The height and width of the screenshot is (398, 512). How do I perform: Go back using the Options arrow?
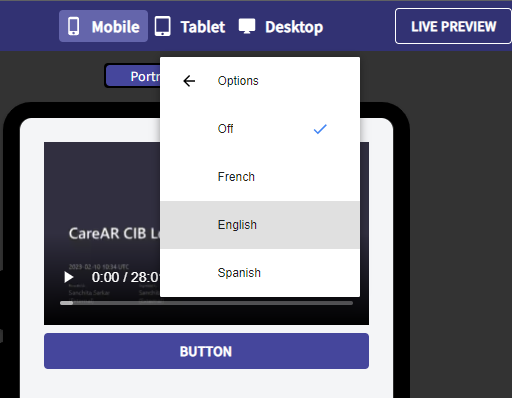[189, 81]
